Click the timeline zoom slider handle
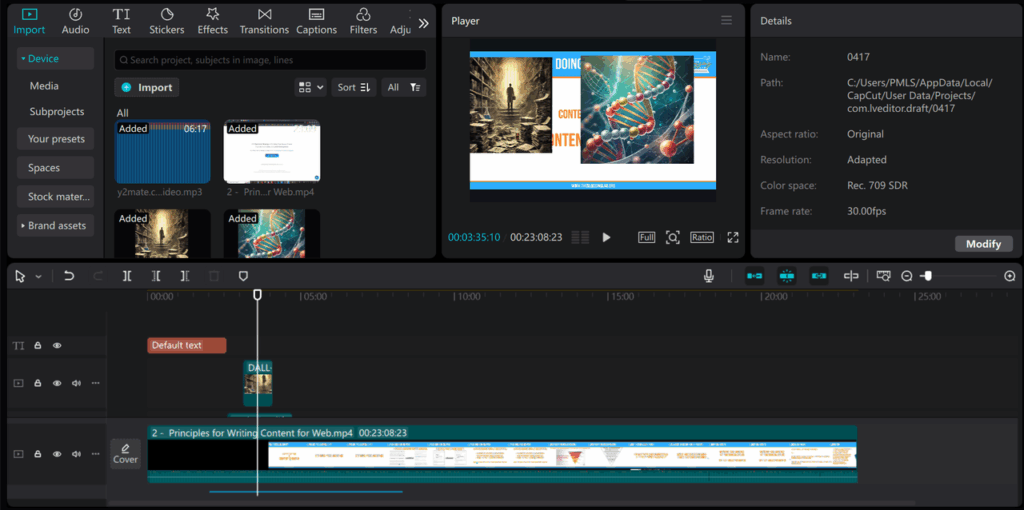The image size is (1024, 510). pos(927,276)
